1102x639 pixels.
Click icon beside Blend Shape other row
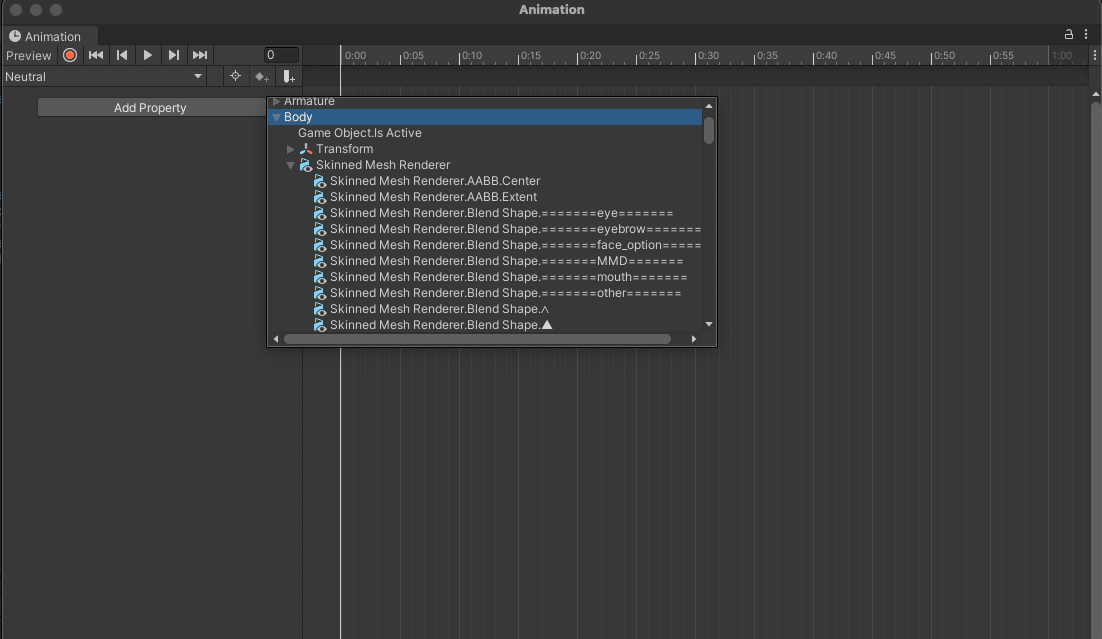coord(320,293)
